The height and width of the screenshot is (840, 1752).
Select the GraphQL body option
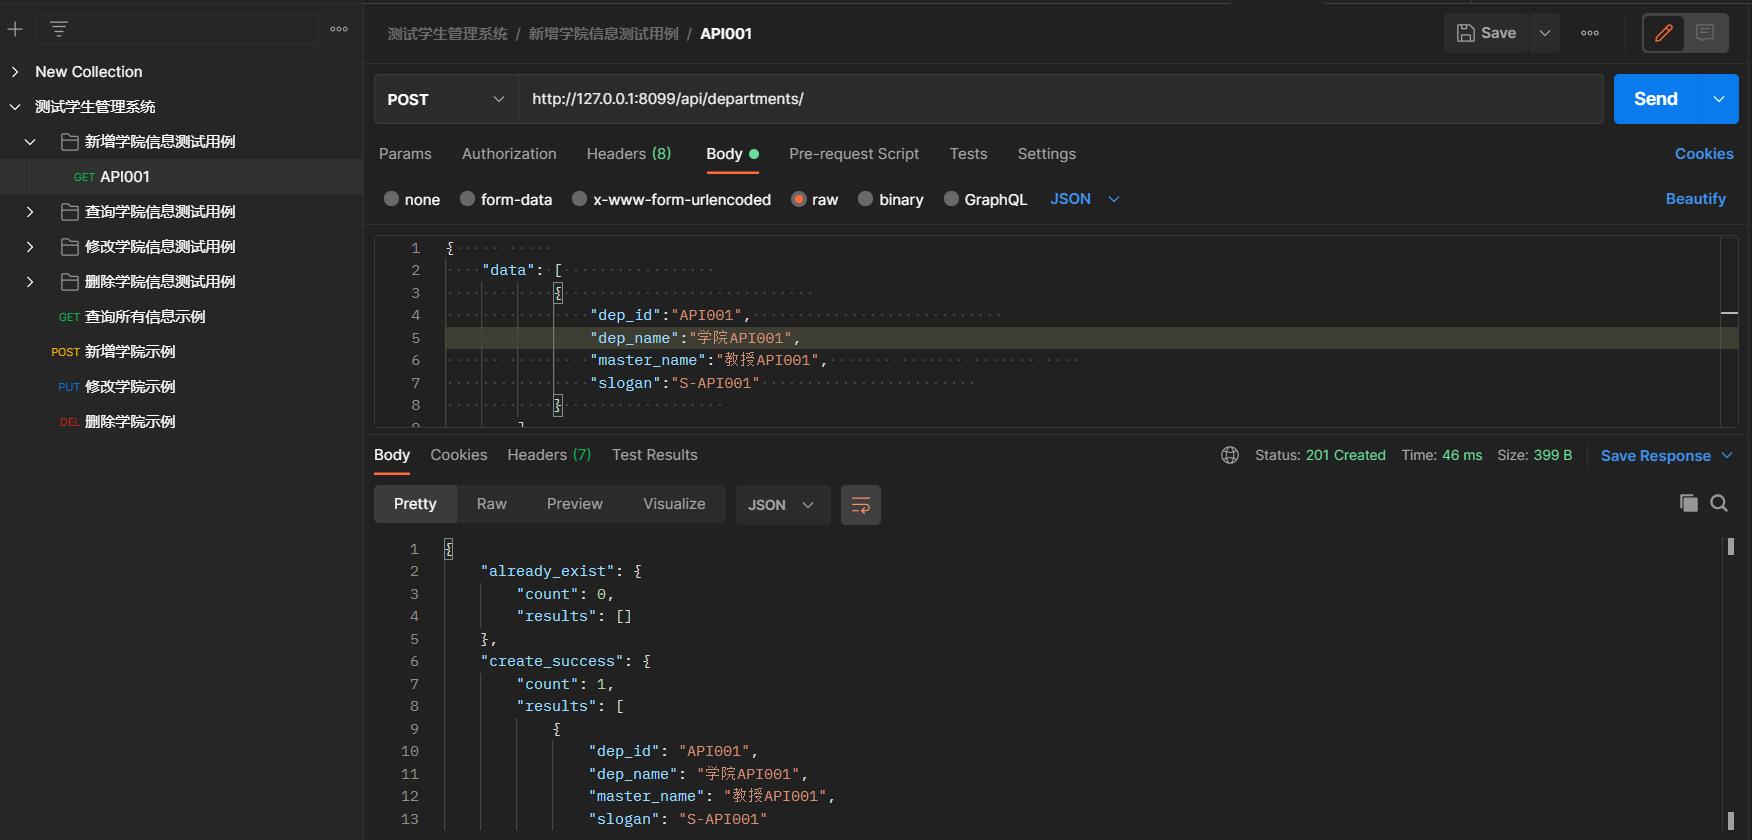point(951,199)
